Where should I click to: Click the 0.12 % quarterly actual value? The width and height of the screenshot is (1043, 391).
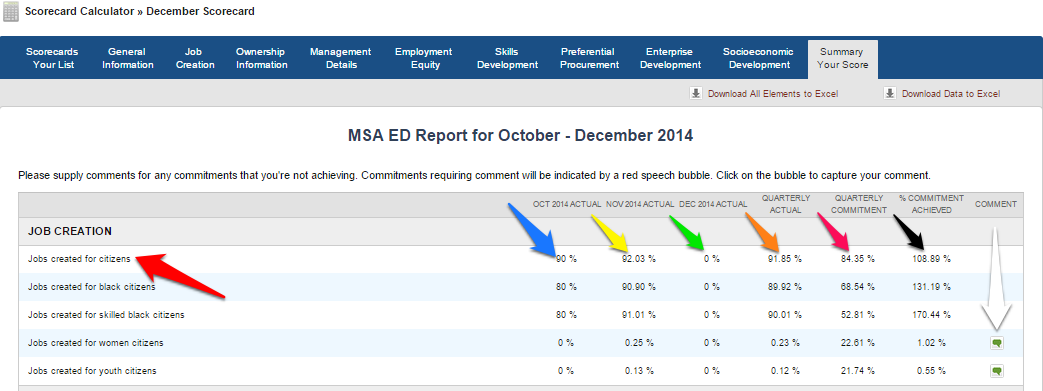click(786, 370)
